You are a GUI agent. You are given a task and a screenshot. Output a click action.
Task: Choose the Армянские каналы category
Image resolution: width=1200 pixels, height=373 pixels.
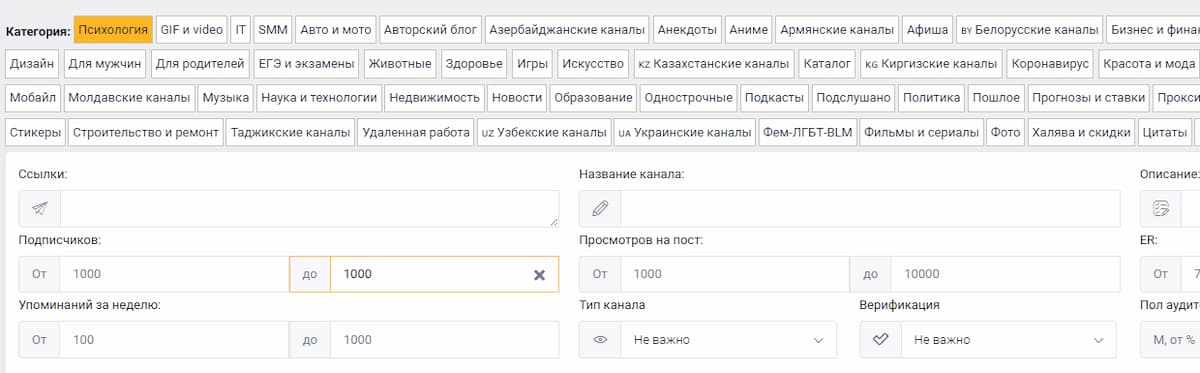click(x=837, y=30)
